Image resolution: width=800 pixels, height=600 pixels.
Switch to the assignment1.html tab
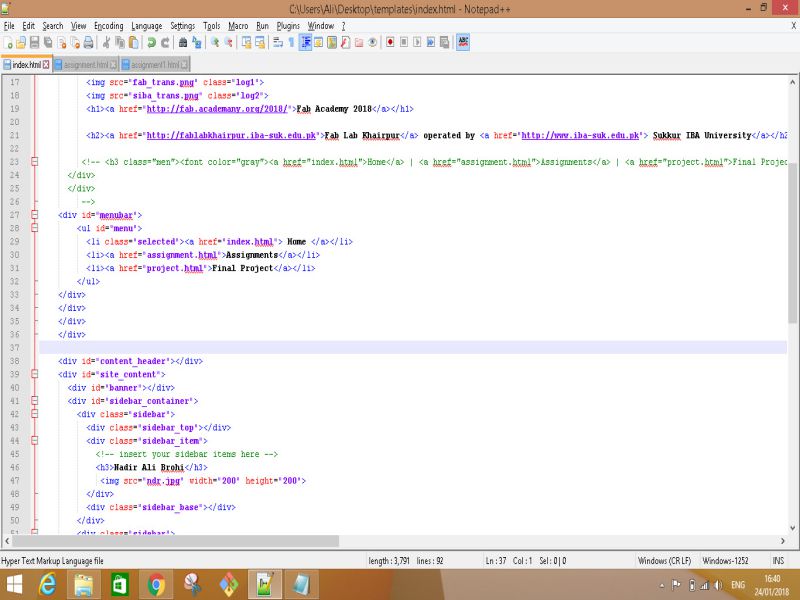pyautogui.click(x=155, y=65)
